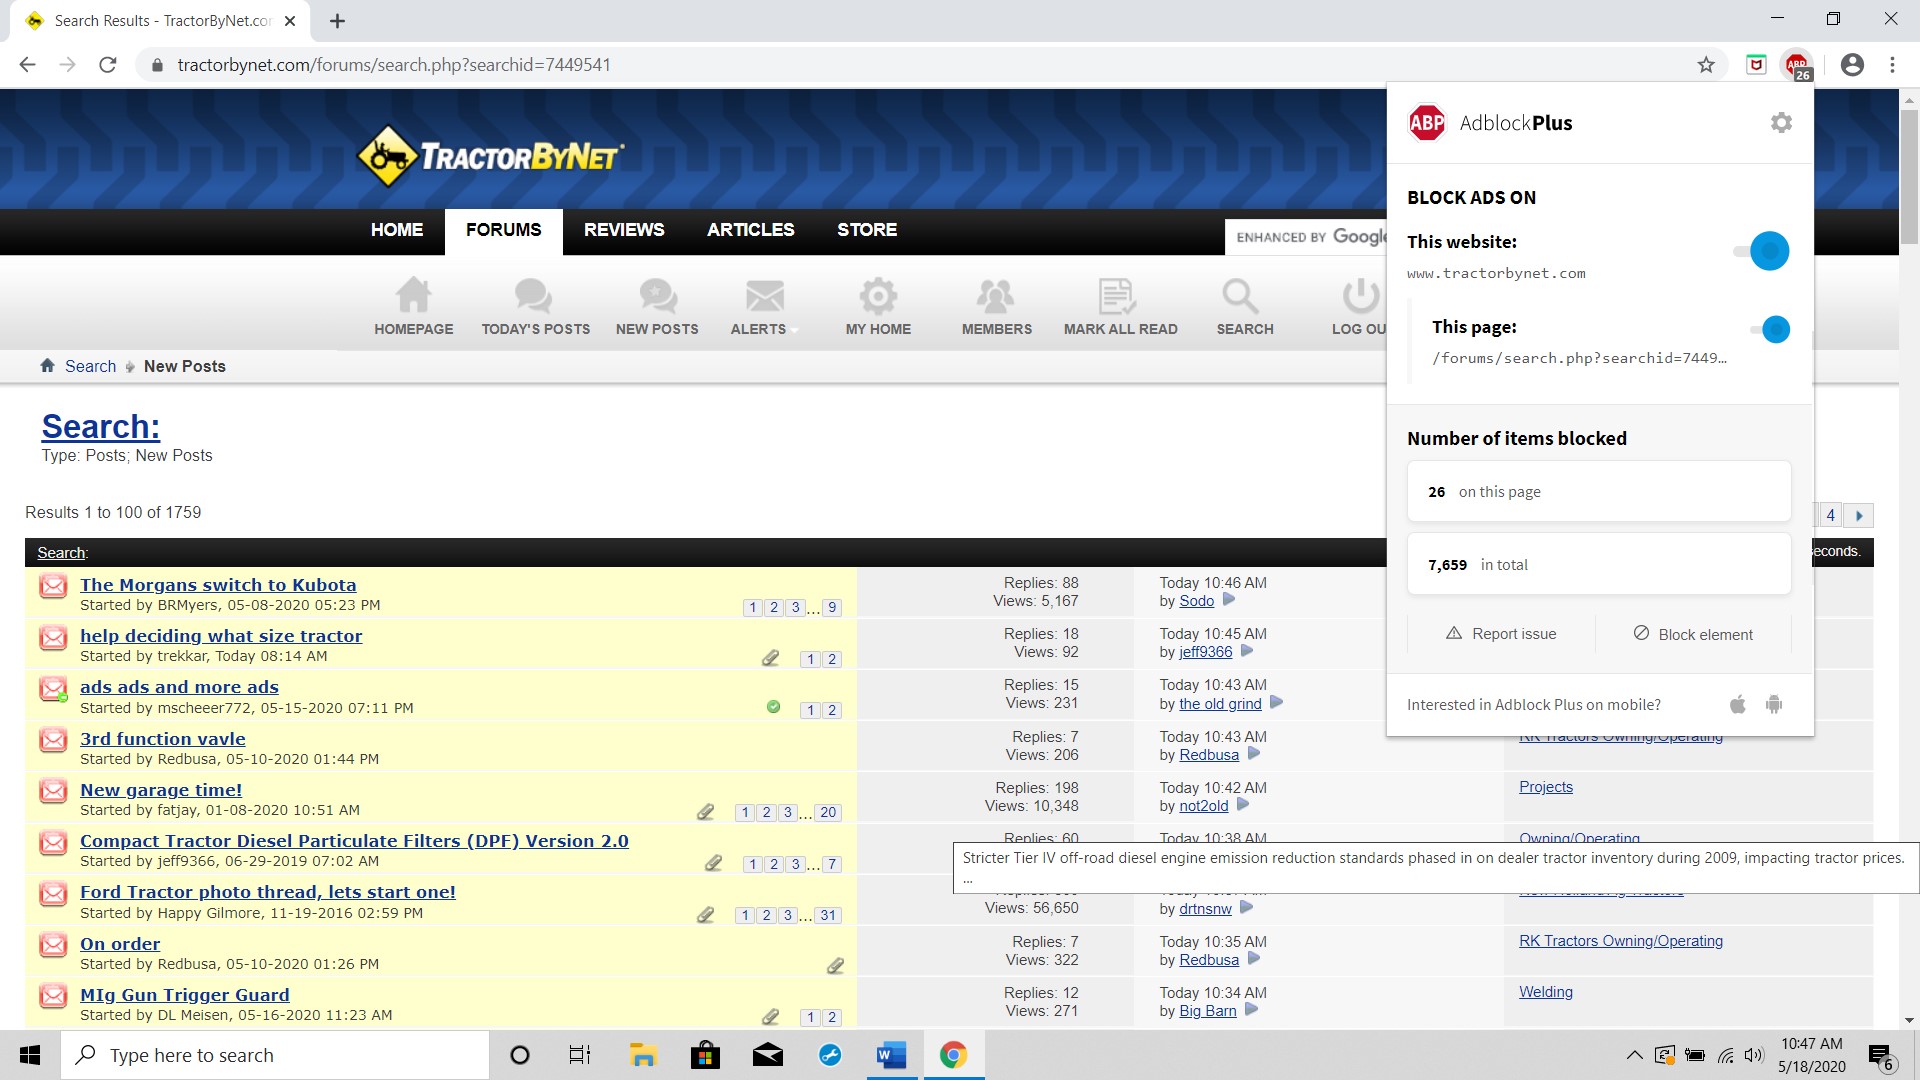Toggle ad blocking for this website
The width and height of the screenshot is (1920, 1080).
(1762, 250)
